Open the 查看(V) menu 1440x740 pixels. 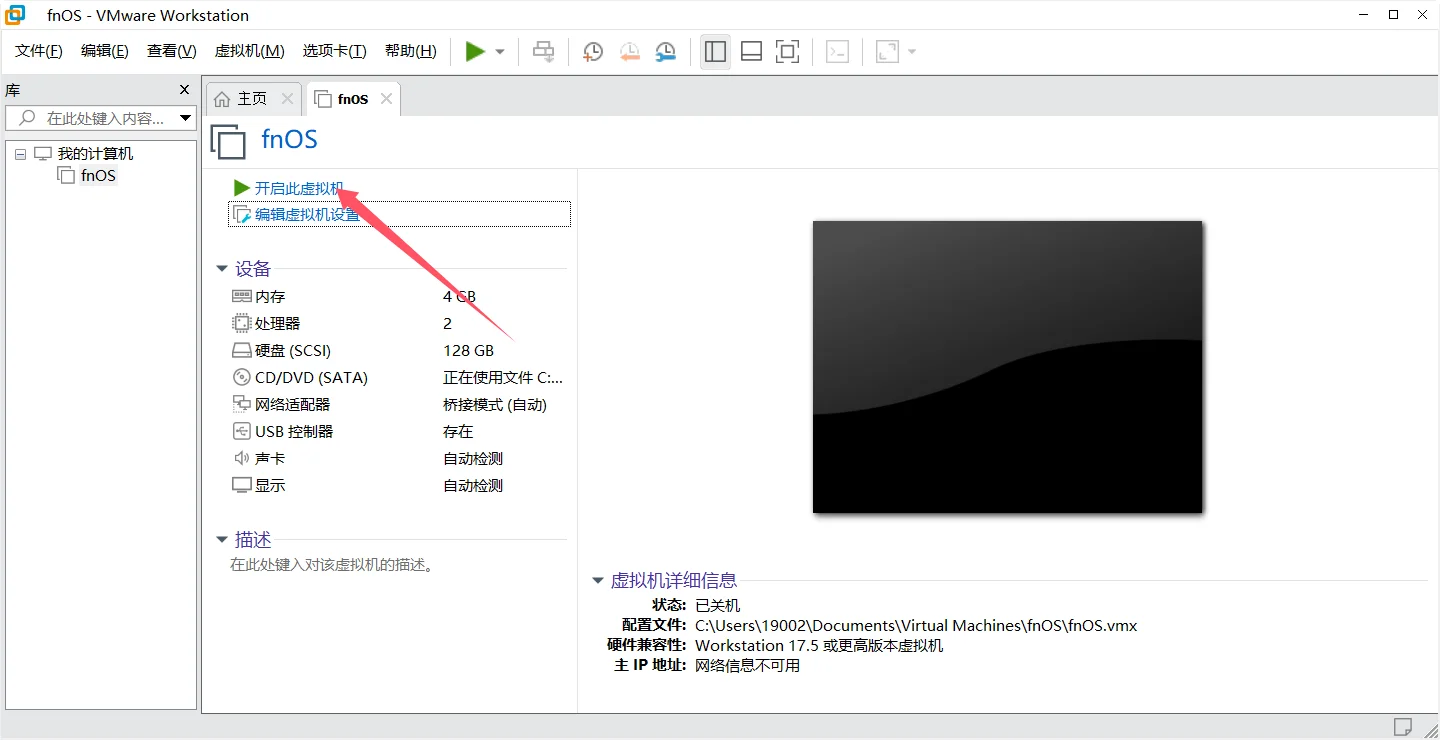171,51
